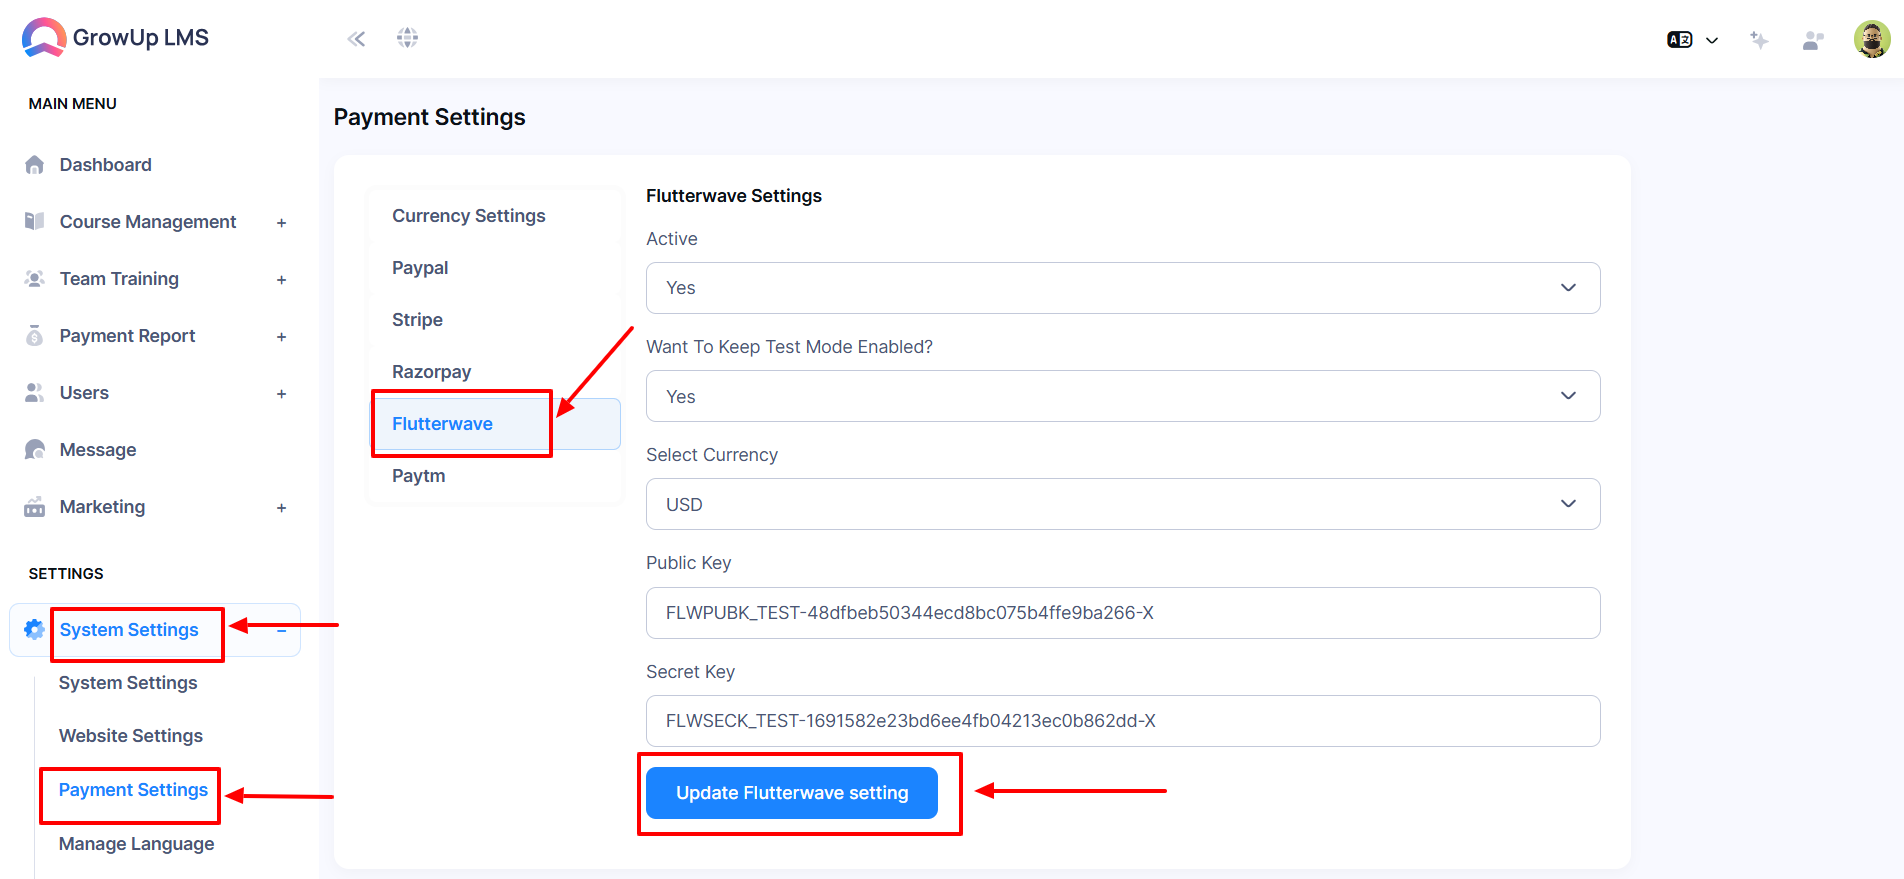Collapse sidebar with double-chevron icon

(356, 39)
